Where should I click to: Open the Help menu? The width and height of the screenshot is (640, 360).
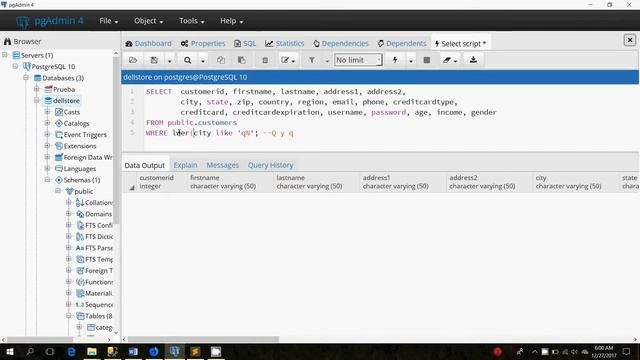231,21
